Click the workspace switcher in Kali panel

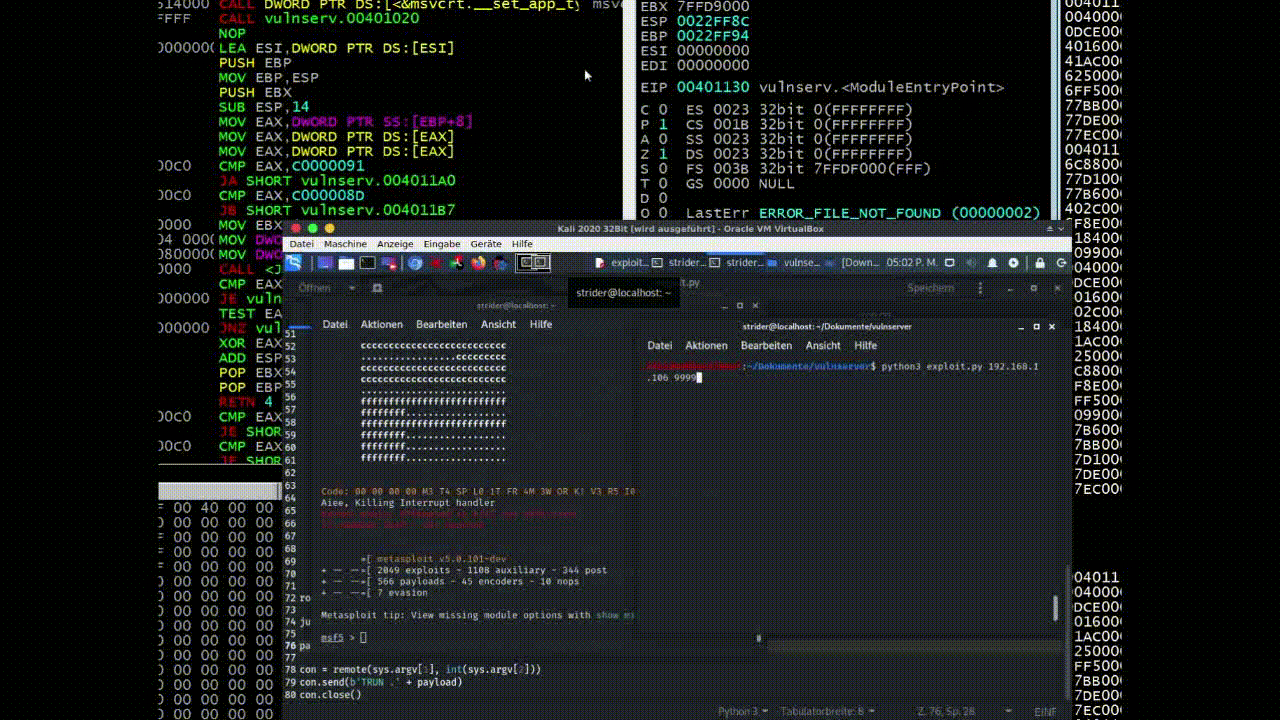(532, 263)
